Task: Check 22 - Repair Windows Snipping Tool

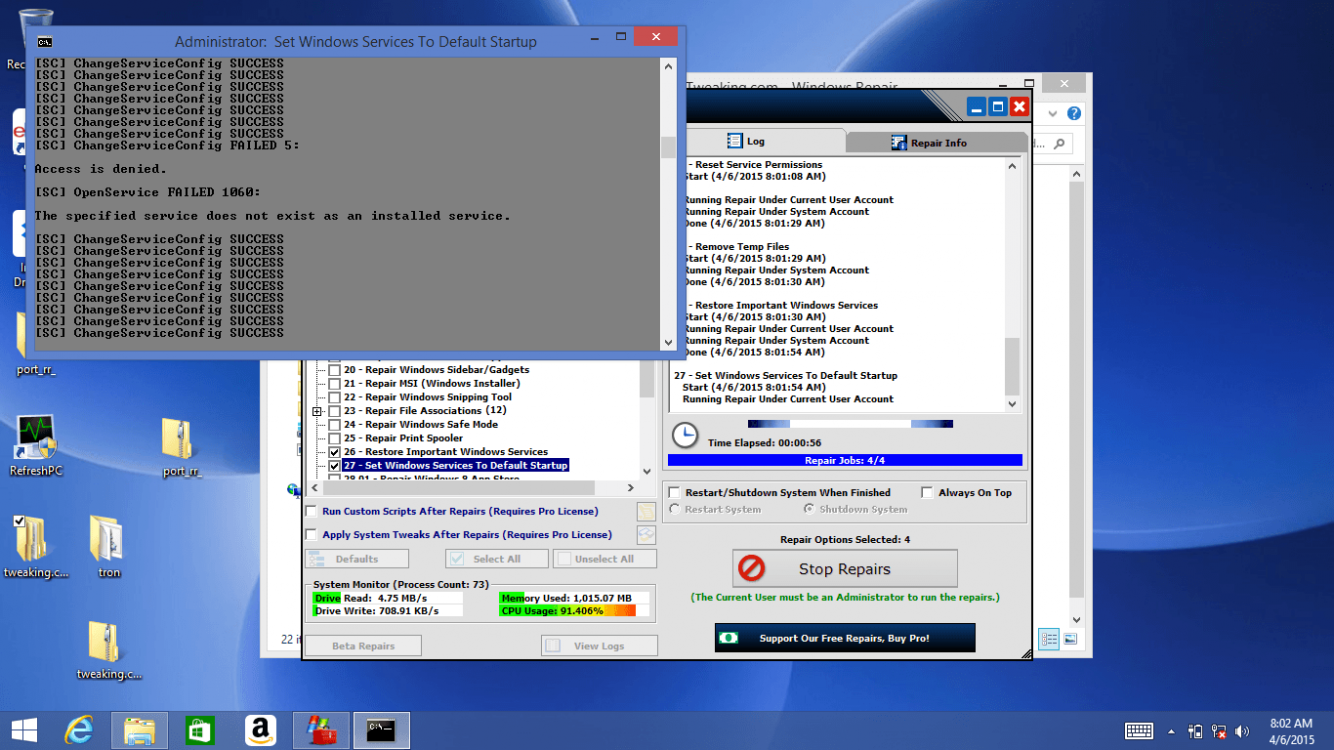Action: point(334,397)
